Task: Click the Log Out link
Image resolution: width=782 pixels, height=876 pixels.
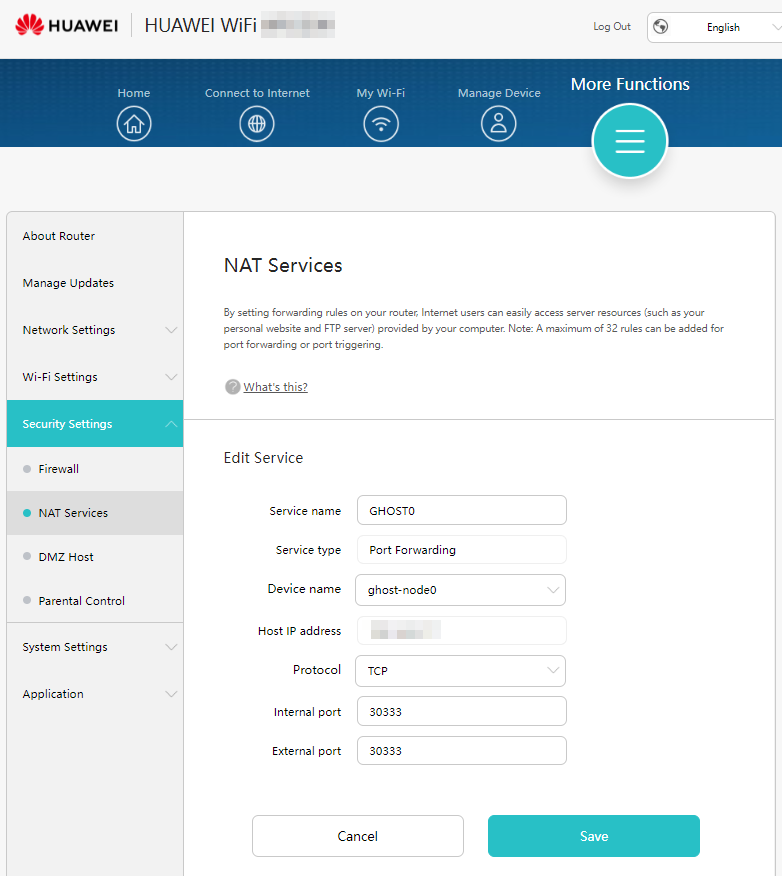Action: (x=612, y=27)
